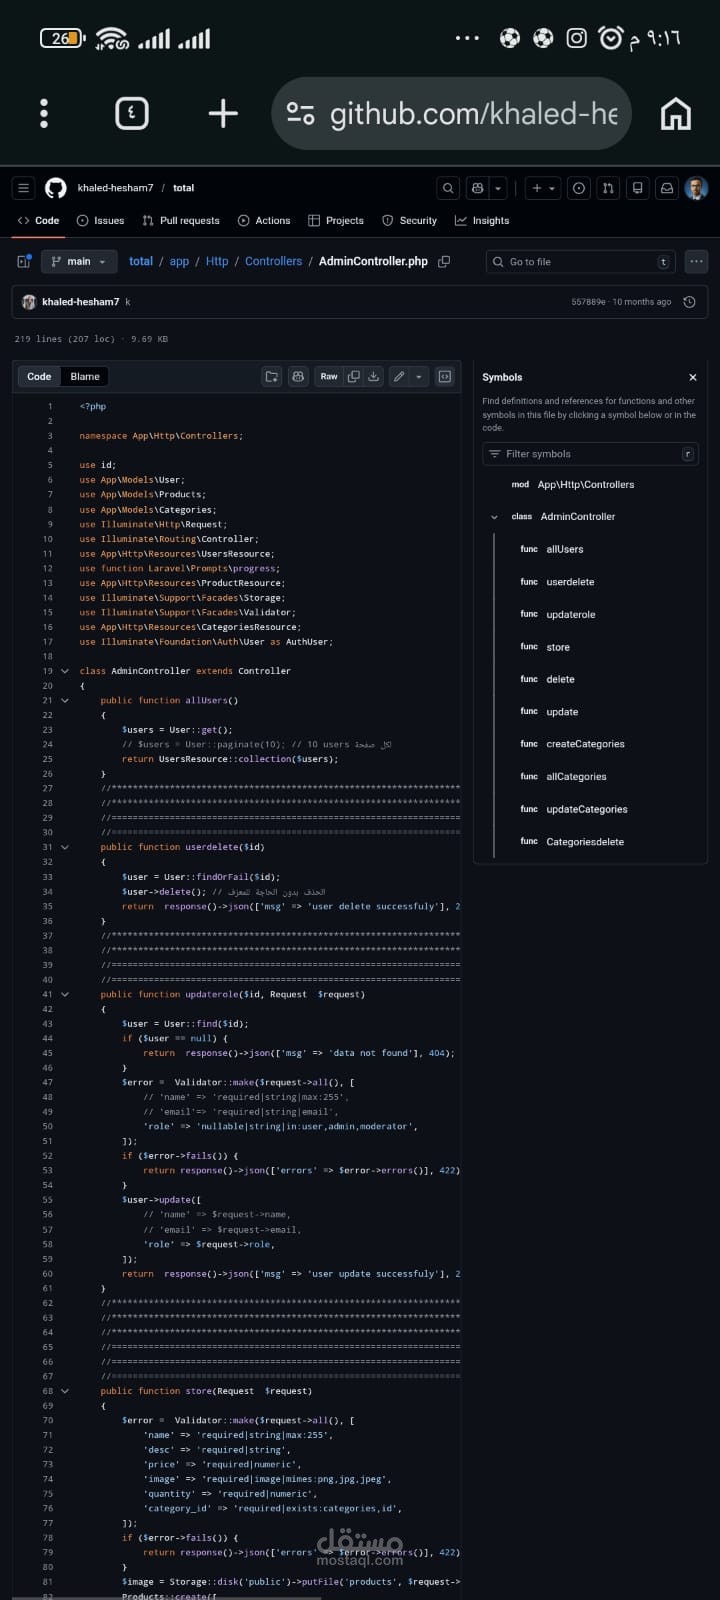Copy the AdminController.php file path

click(444, 261)
